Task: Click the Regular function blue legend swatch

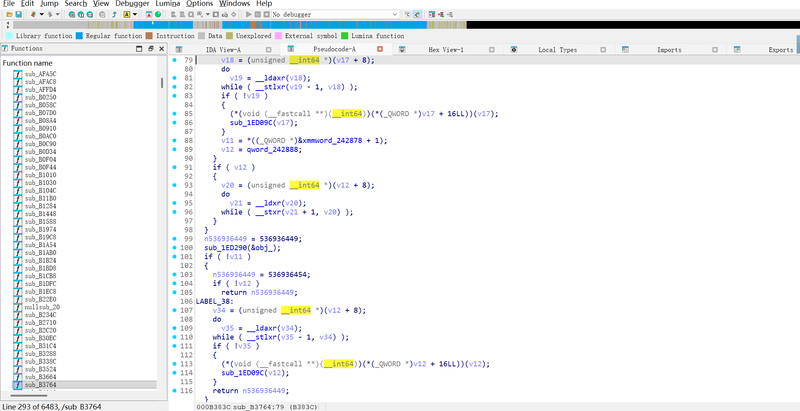Action: 79,36
